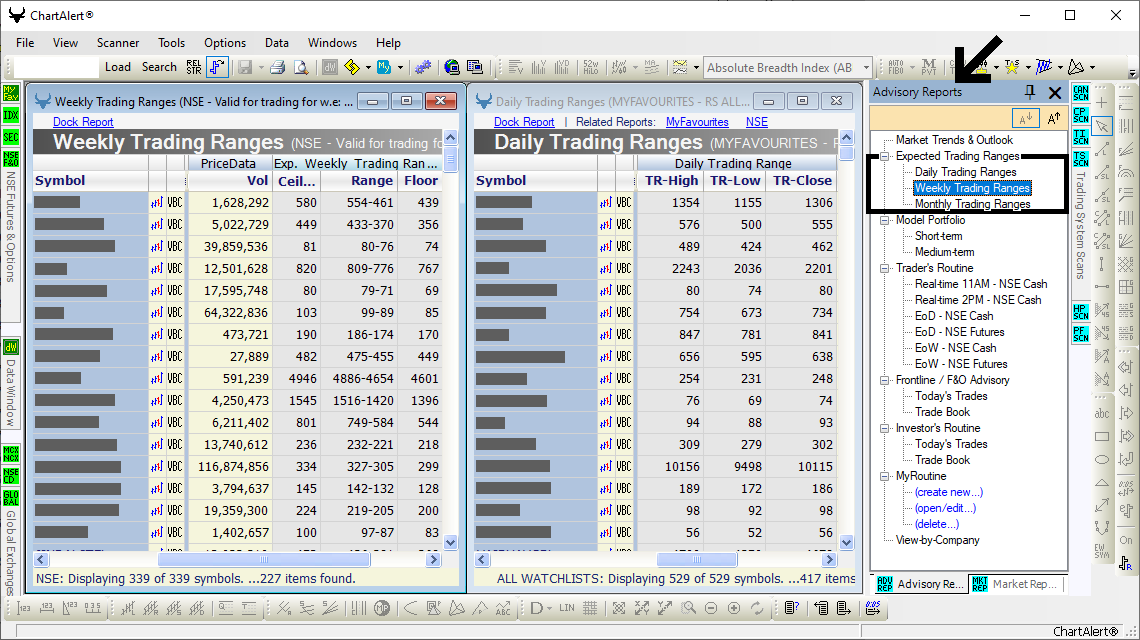Toggle the pin on Advisory Reports panel
Image resolution: width=1140 pixels, height=640 pixels.
1030,92
